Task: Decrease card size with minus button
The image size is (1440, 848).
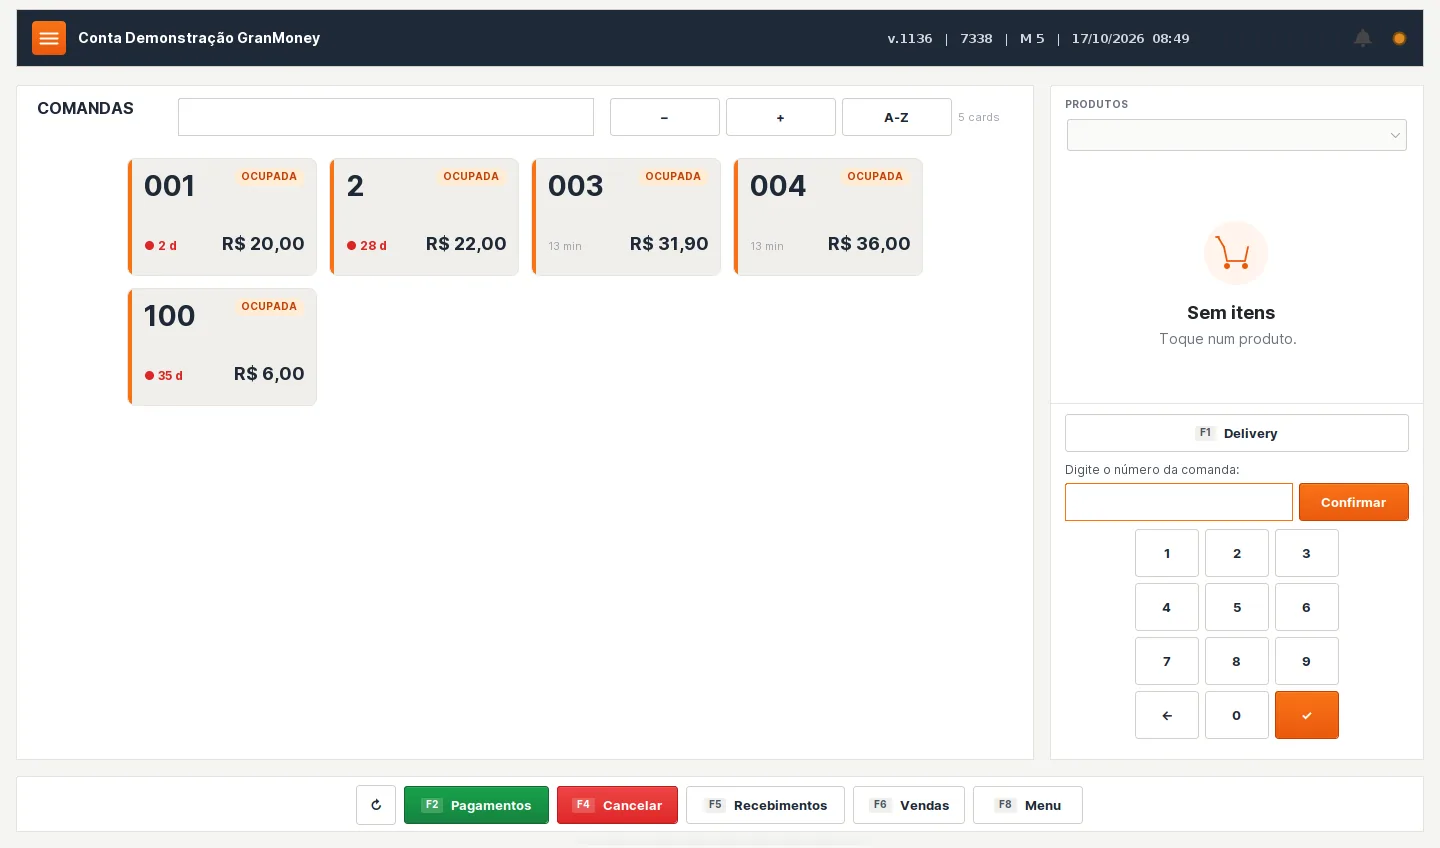Action: [x=665, y=117]
